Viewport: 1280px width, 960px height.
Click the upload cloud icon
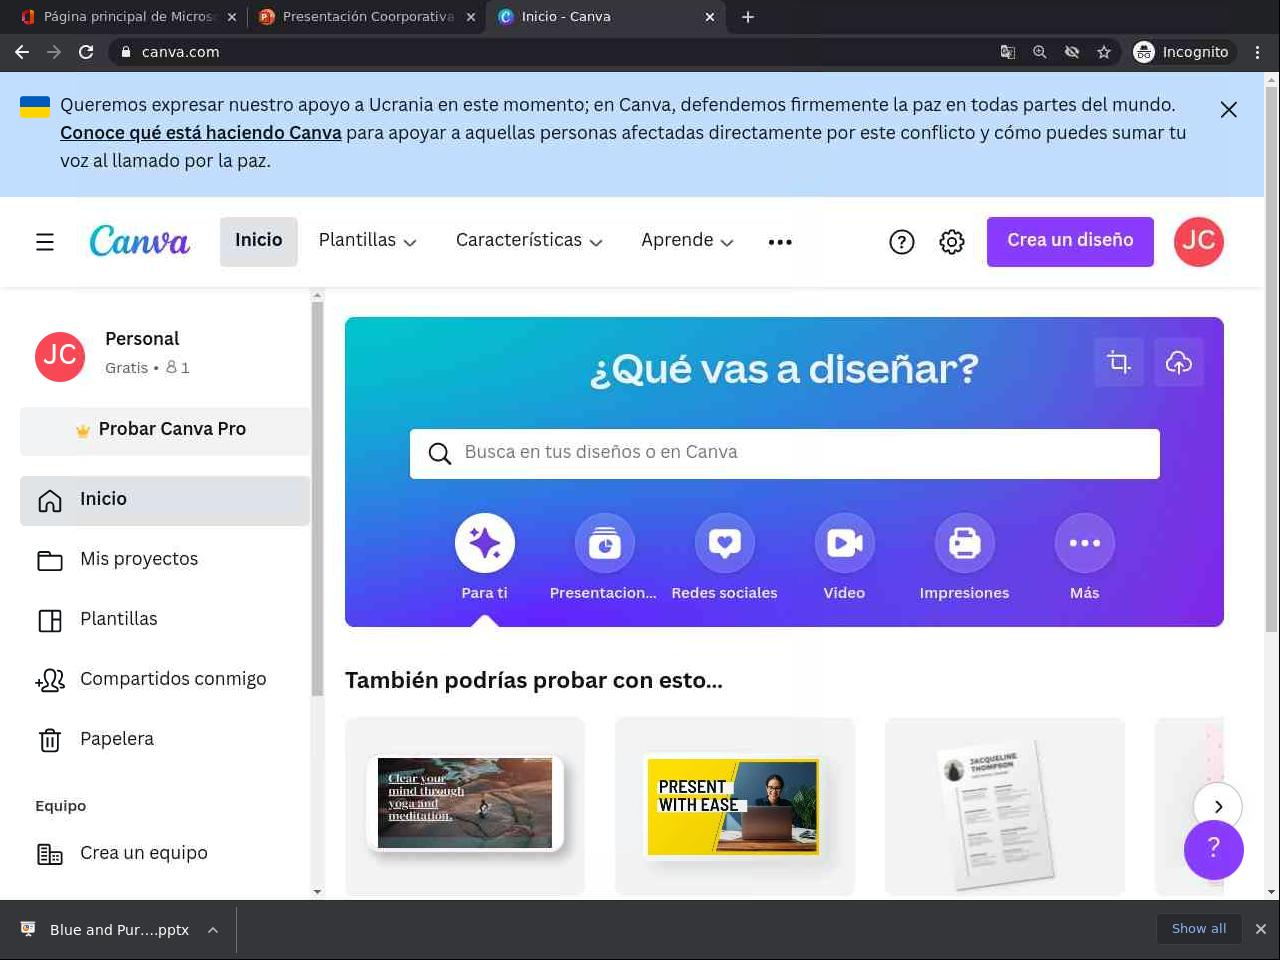click(1179, 362)
